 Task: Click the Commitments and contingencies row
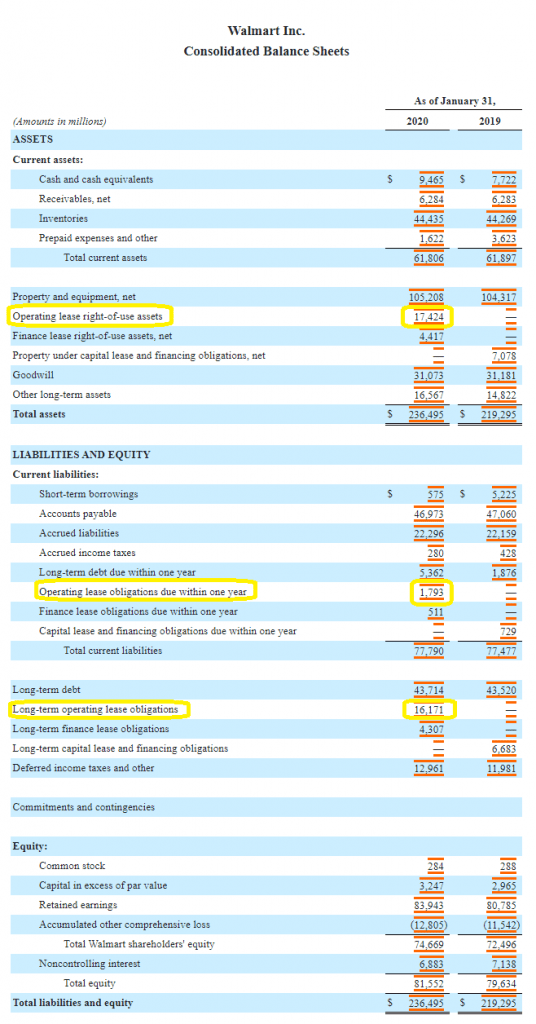tap(267, 807)
